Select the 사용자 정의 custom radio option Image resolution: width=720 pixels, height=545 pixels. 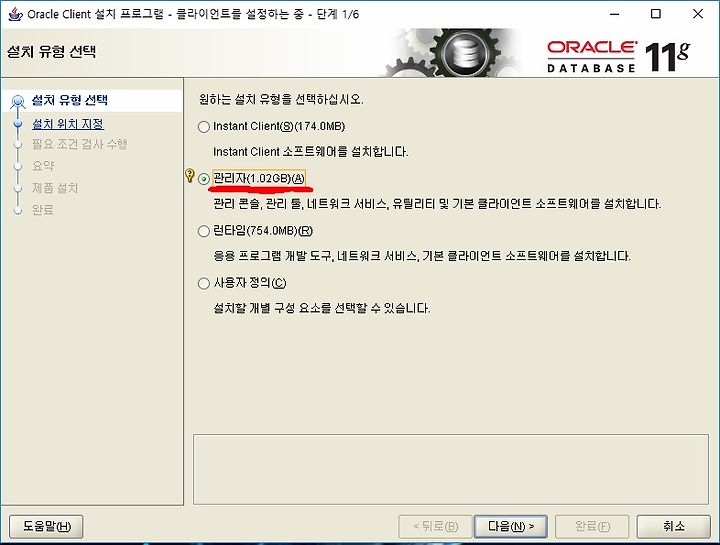pos(203,283)
